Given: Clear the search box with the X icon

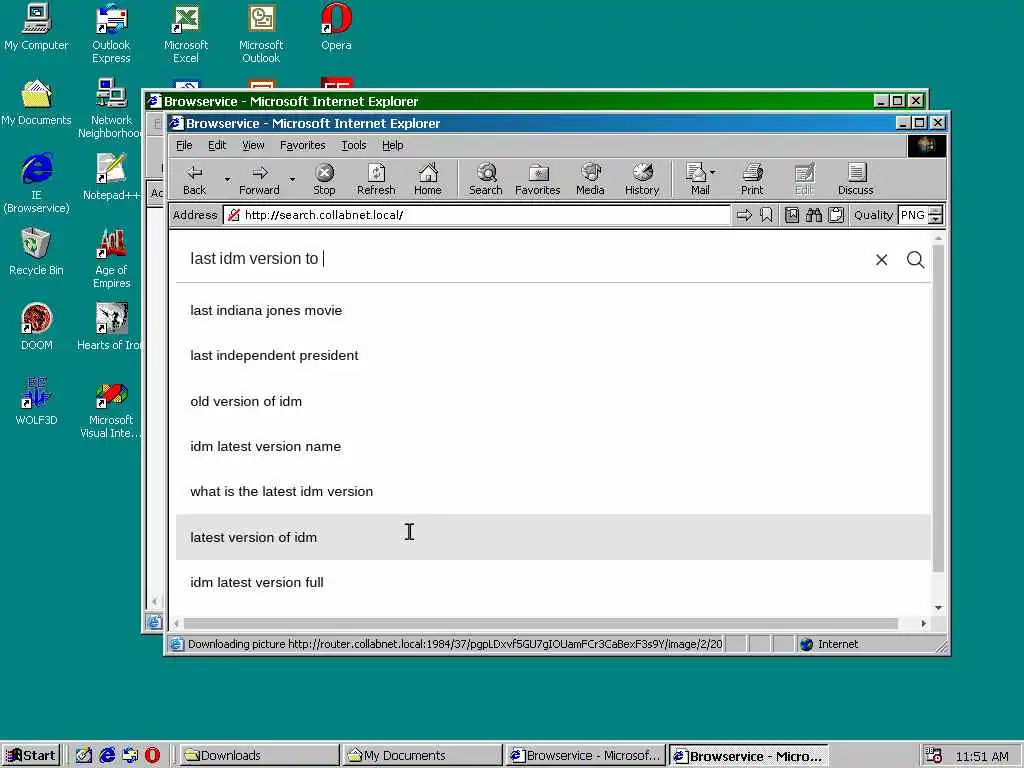Looking at the screenshot, I should (x=882, y=260).
